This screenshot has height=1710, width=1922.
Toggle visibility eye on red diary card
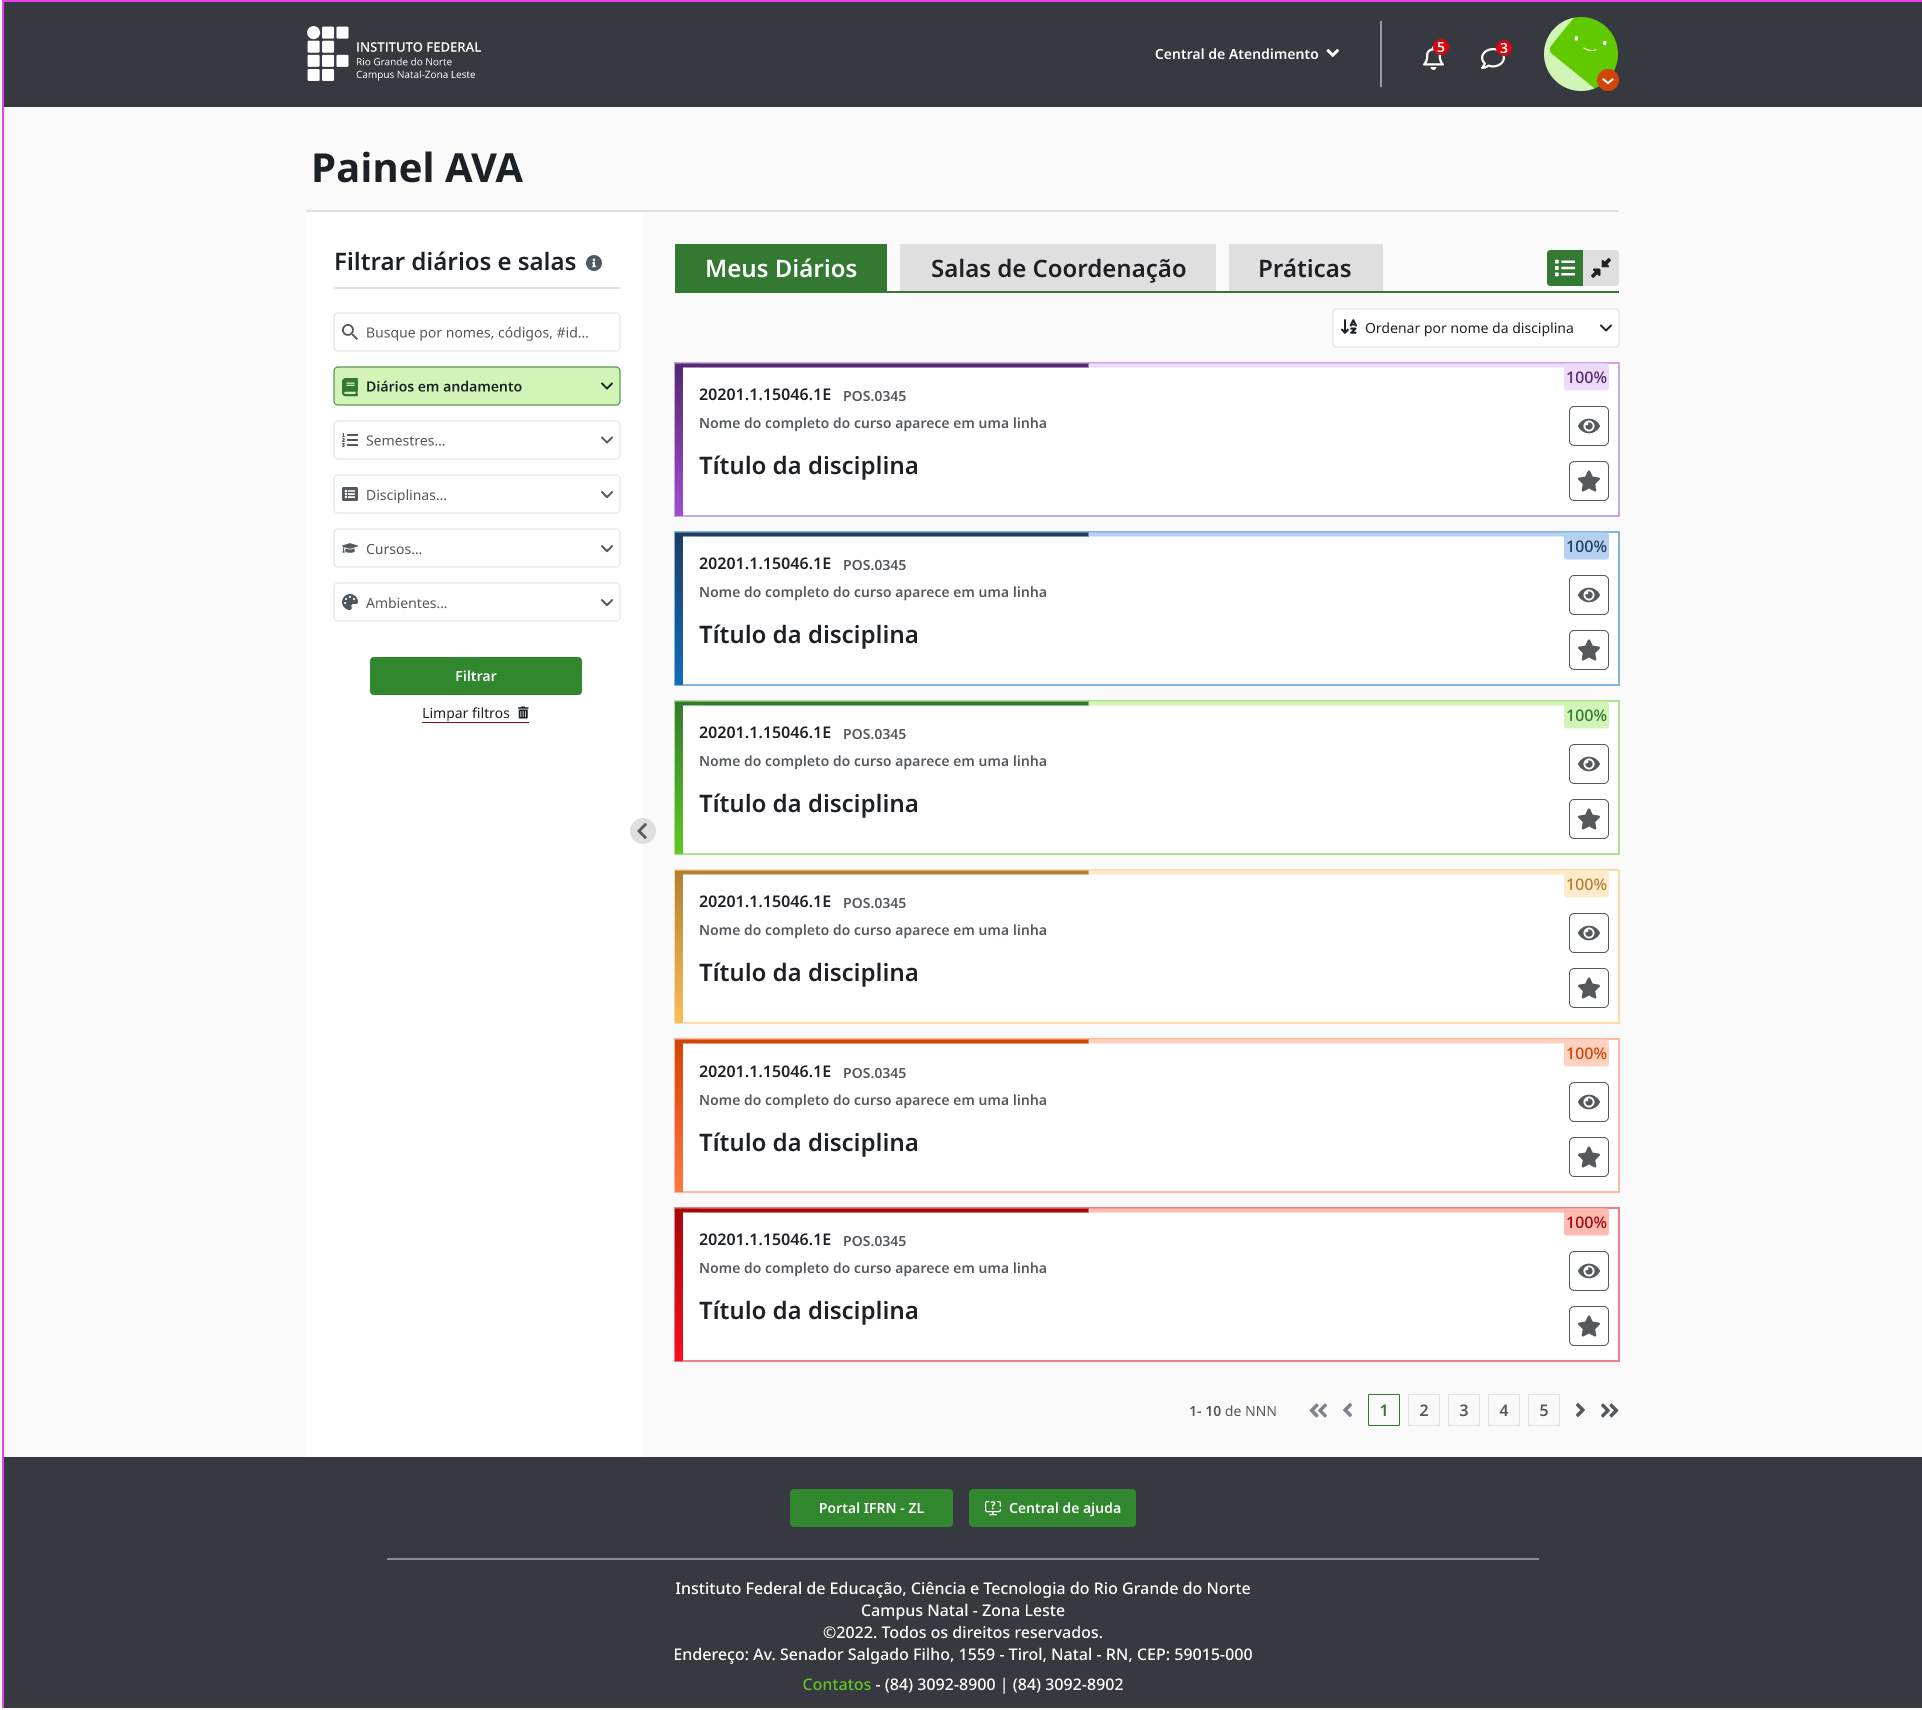pyautogui.click(x=1588, y=1271)
